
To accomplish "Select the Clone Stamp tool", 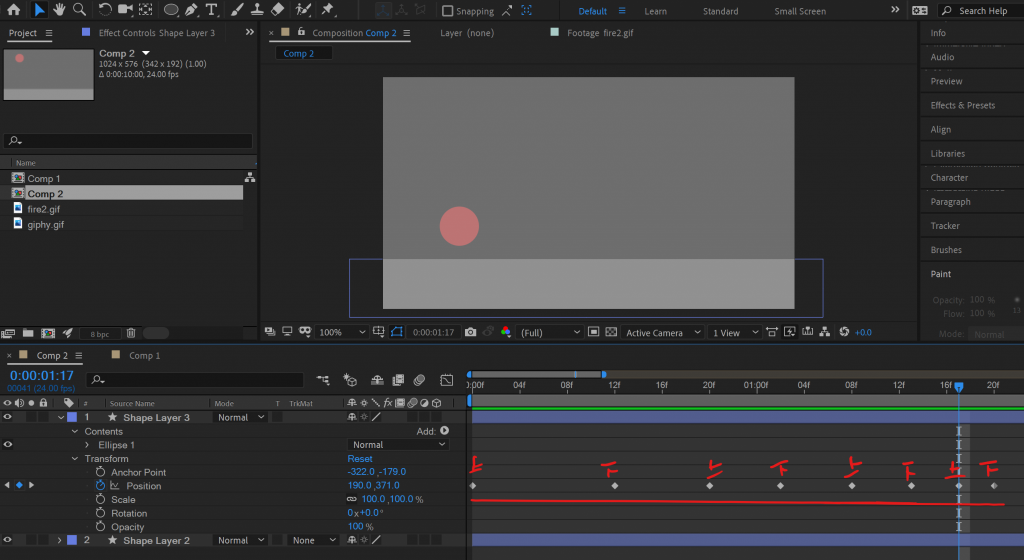I will point(257,10).
